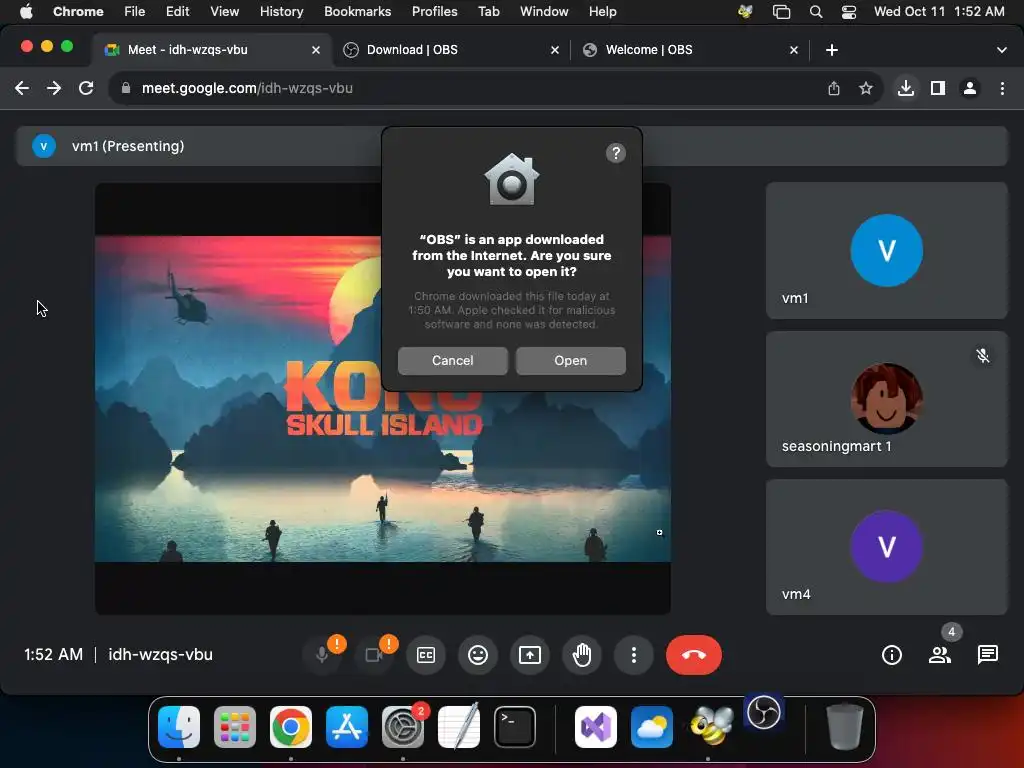Click the red Leave call button

click(694, 654)
